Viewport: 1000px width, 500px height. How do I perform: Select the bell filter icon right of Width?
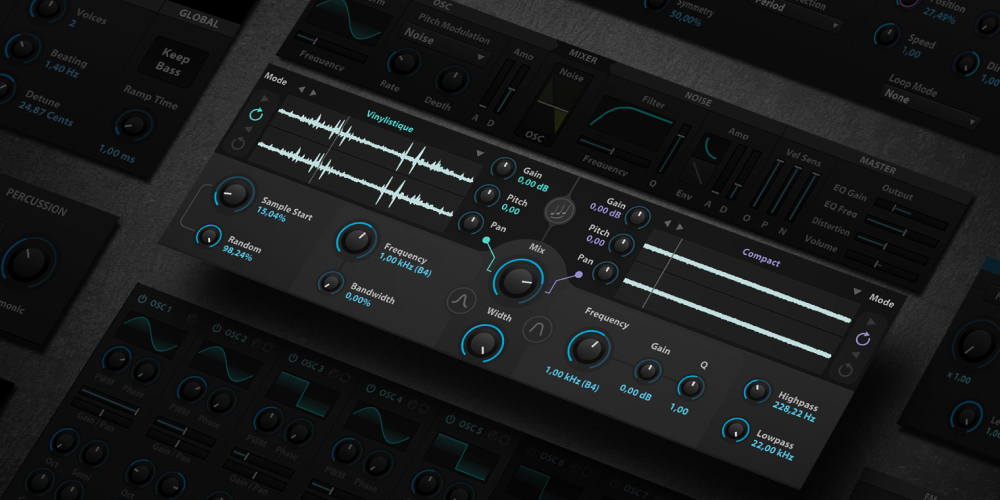pyautogui.click(x=538, y=329)
